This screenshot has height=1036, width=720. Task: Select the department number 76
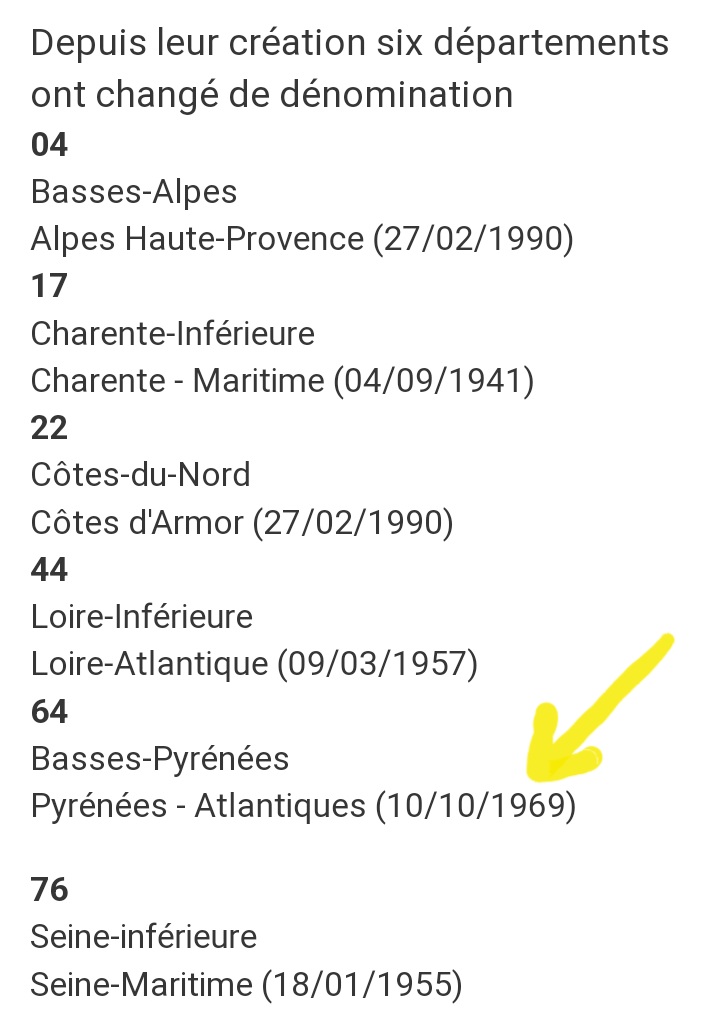click(x=50, y=889)
